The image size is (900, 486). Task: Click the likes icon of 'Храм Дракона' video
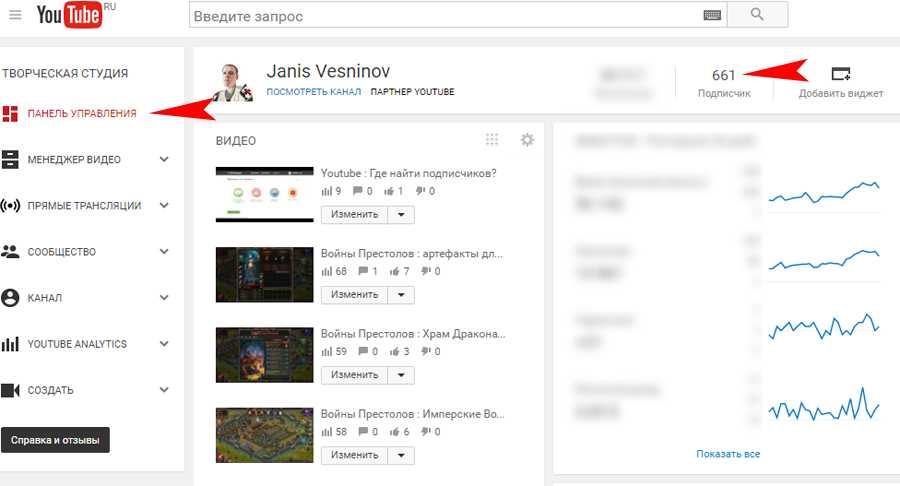click(395, 352)
